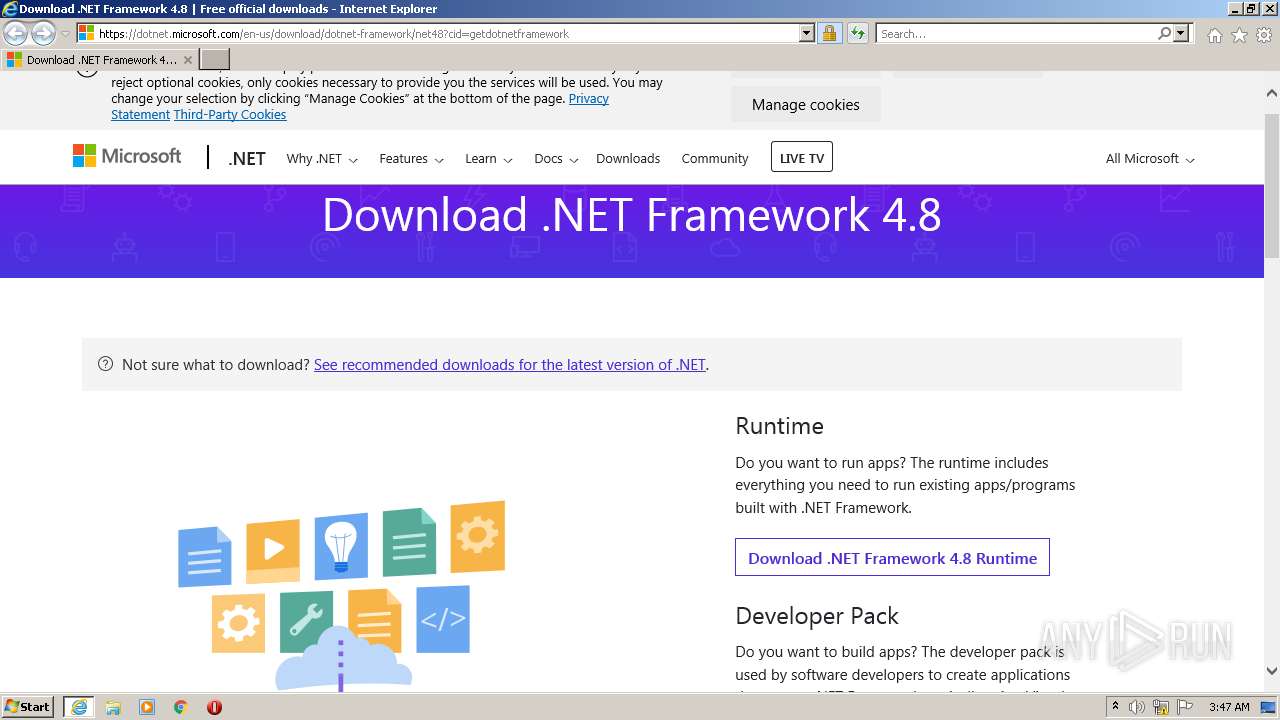Click the LIVE TV button
Viewport: 1280px width, 720px height.
point(802,157)
